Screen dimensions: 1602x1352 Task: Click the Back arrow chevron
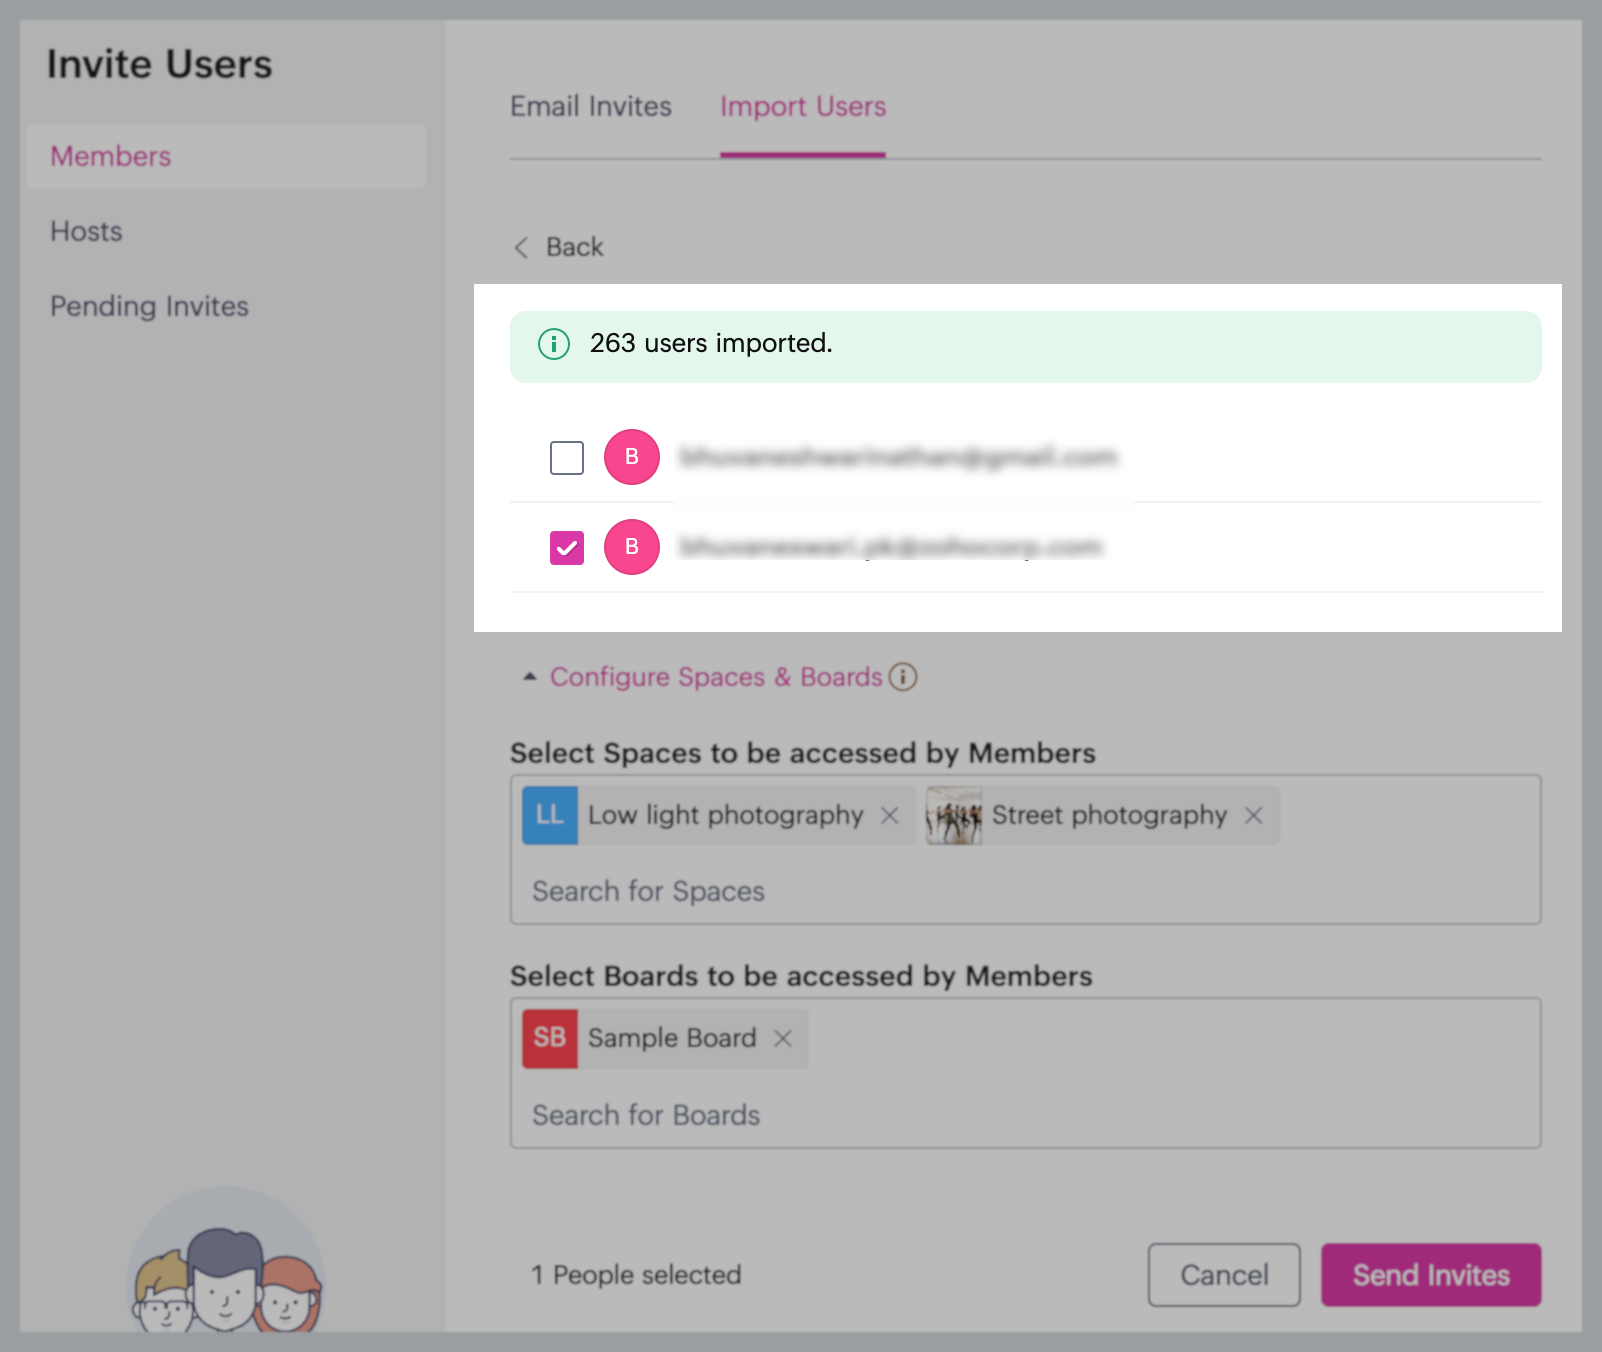click(521, 247)
